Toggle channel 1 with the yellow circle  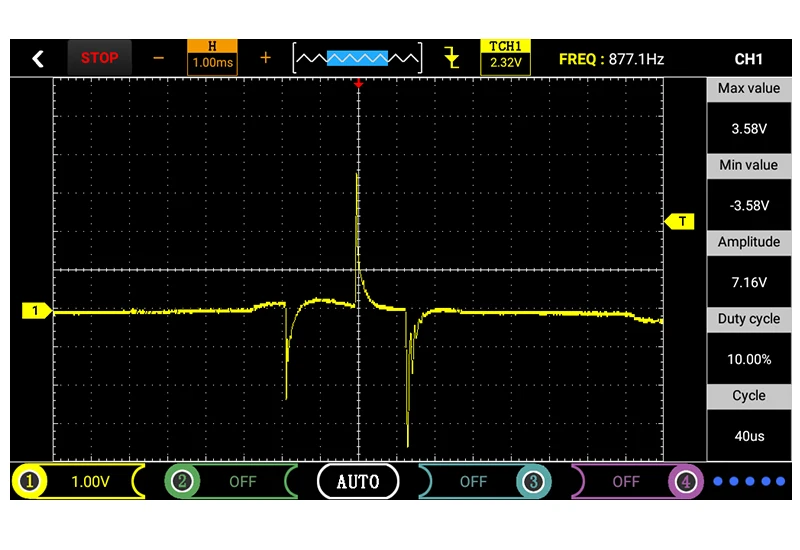click(30, 481)
